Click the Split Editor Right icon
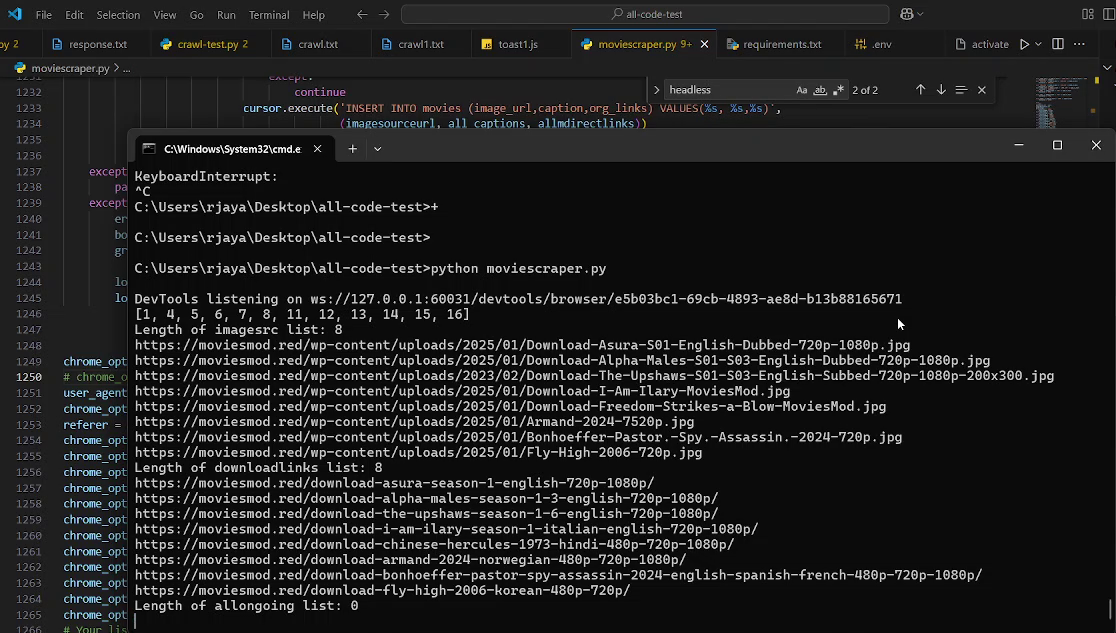Image resolution: width=1116 pixels, height=633 pixels. point(1058,44)
